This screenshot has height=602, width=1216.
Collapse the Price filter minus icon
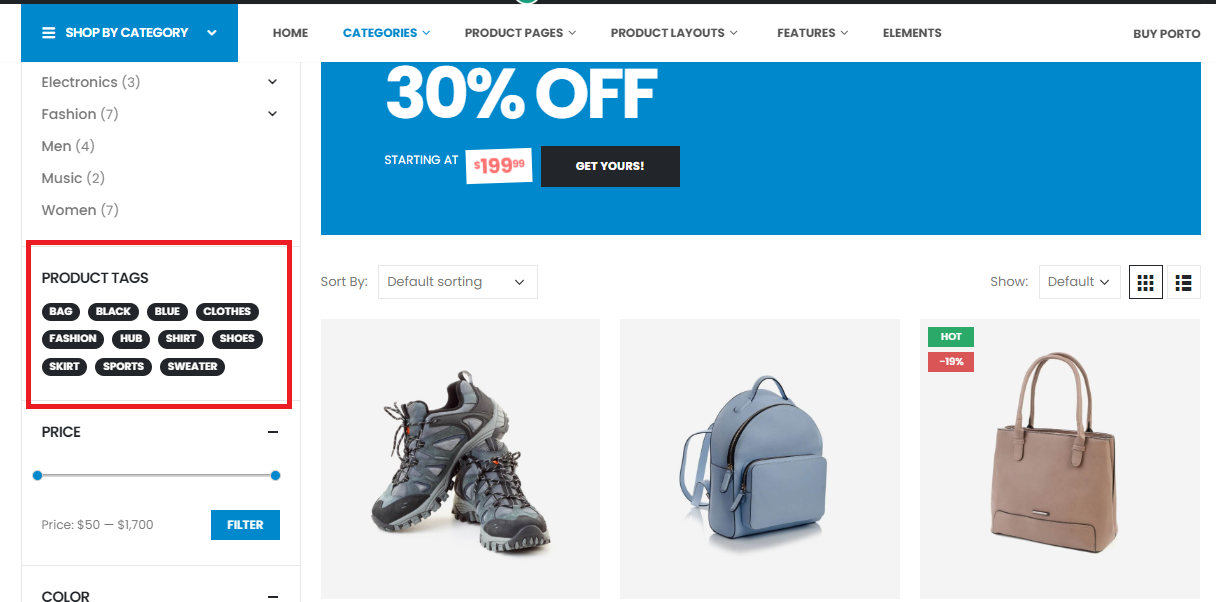pos(273,432)
